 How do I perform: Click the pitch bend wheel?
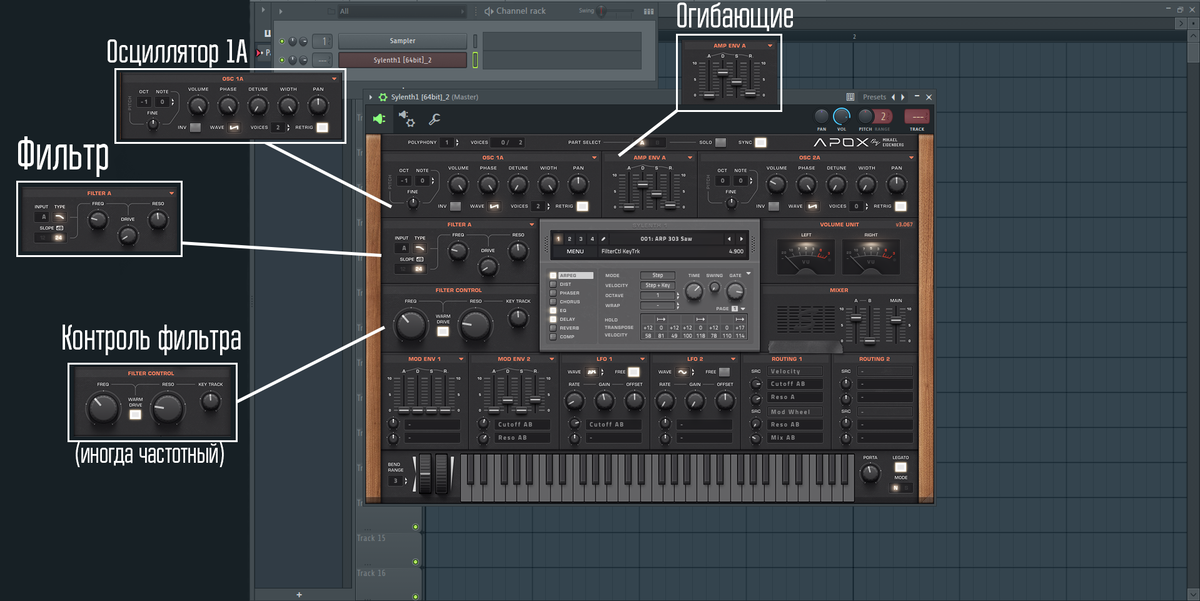point(425,473)
